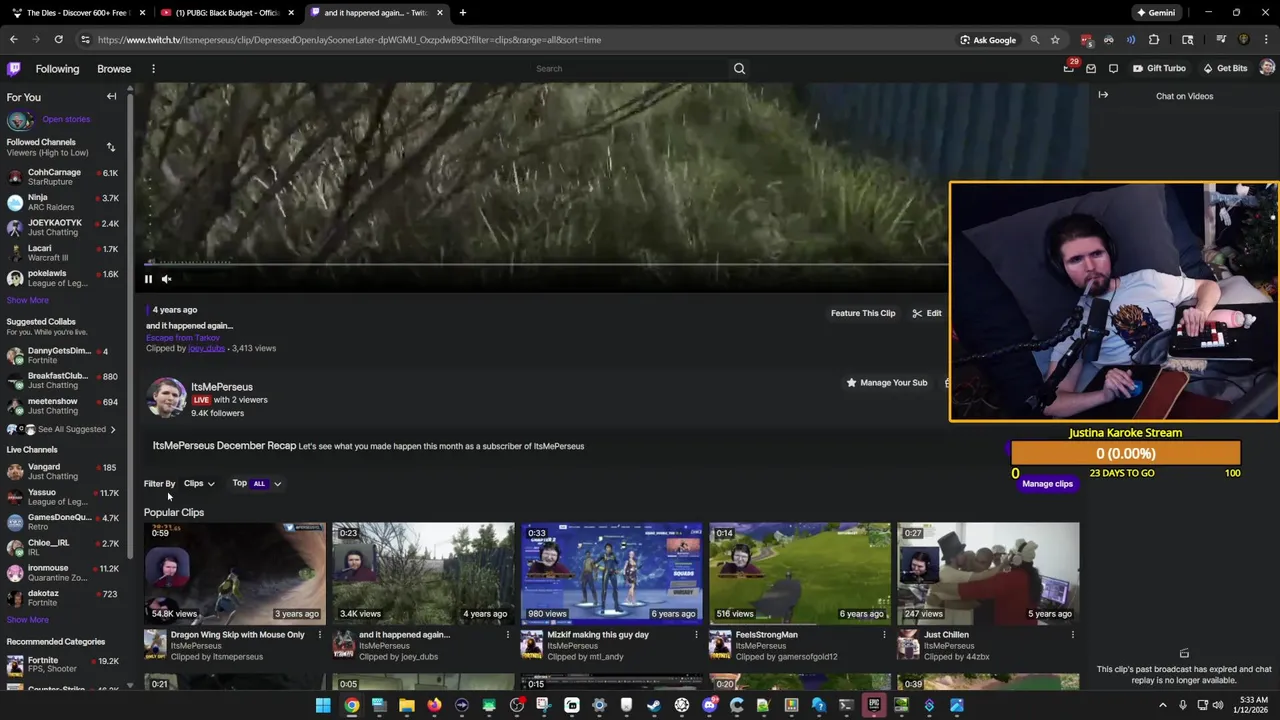The height and width of the screenshot is (720, 1280).
Task: Open the Top ALL range dropdown
Action: point(257,484)
